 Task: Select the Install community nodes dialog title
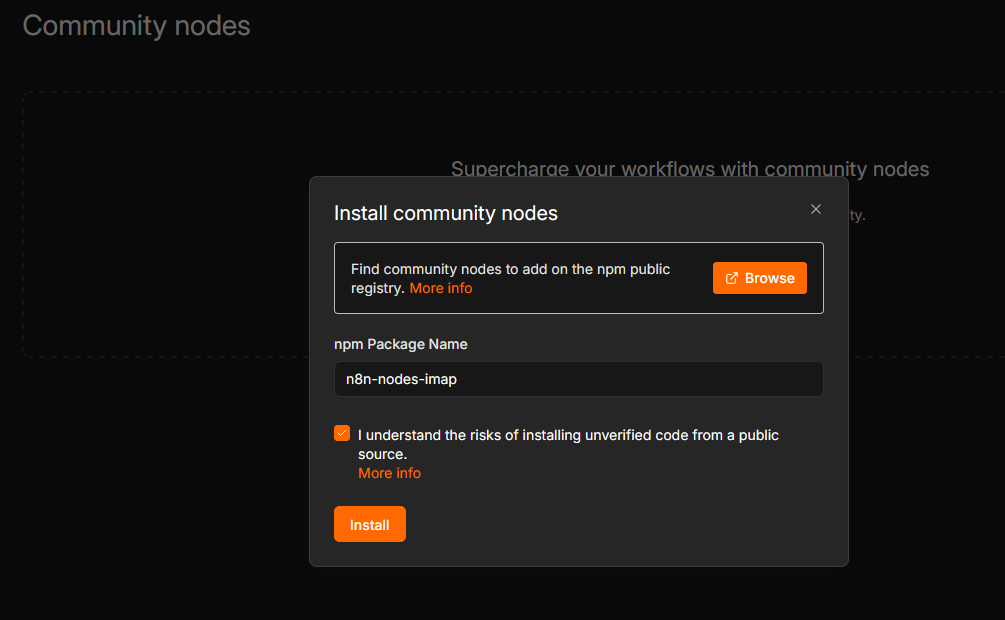coord(445,213)
